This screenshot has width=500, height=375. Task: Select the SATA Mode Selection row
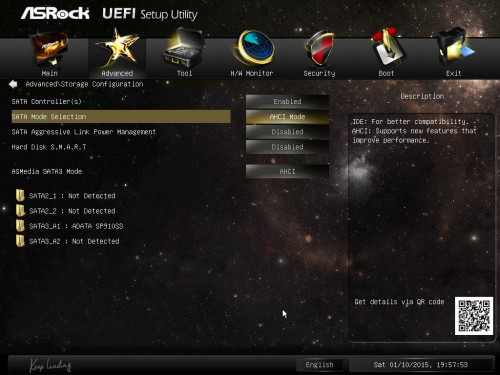(121, 117)
